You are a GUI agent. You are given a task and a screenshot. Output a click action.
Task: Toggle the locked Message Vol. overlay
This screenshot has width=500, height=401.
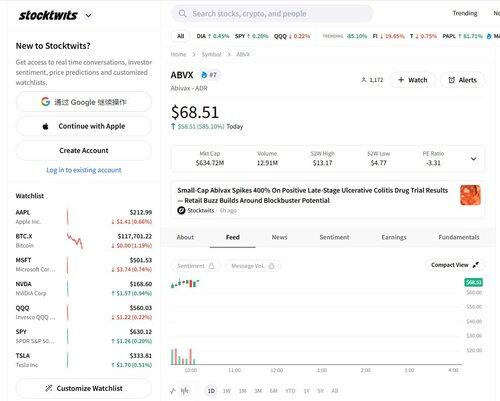click(253, 266)
